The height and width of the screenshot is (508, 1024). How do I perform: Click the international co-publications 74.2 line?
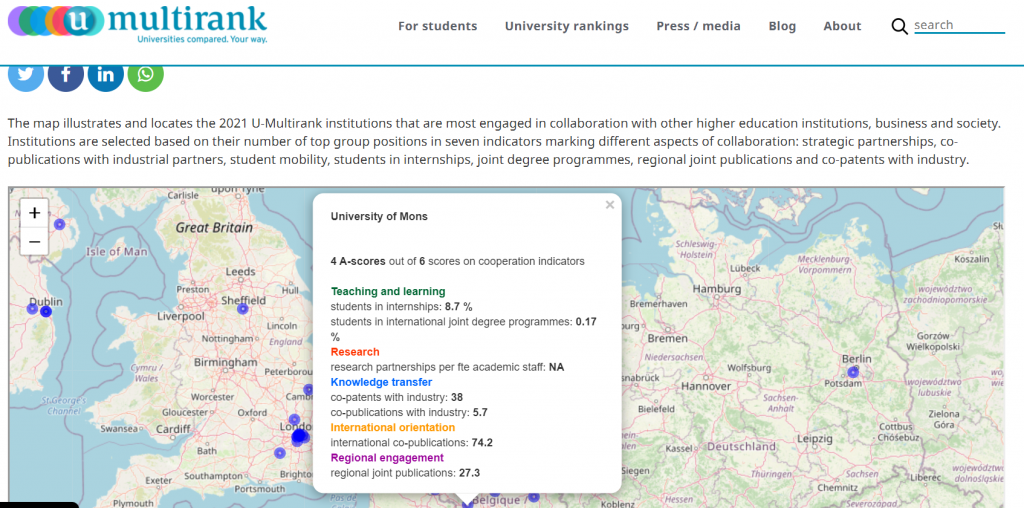point(411,443)
